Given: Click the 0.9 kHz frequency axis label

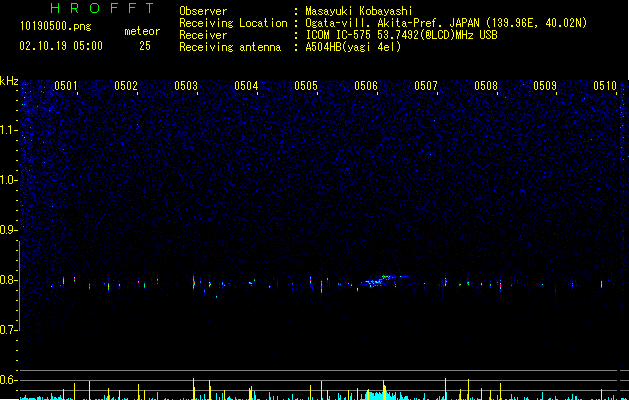Looking at the screenshot, I should tap(9, 230).
